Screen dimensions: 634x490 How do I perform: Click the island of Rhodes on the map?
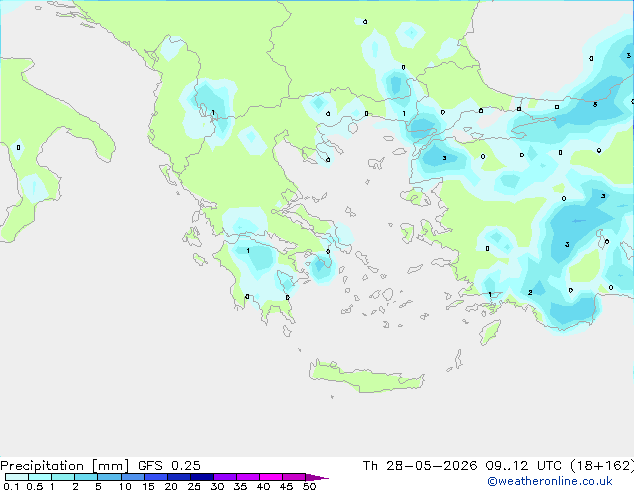pos(490,332)
